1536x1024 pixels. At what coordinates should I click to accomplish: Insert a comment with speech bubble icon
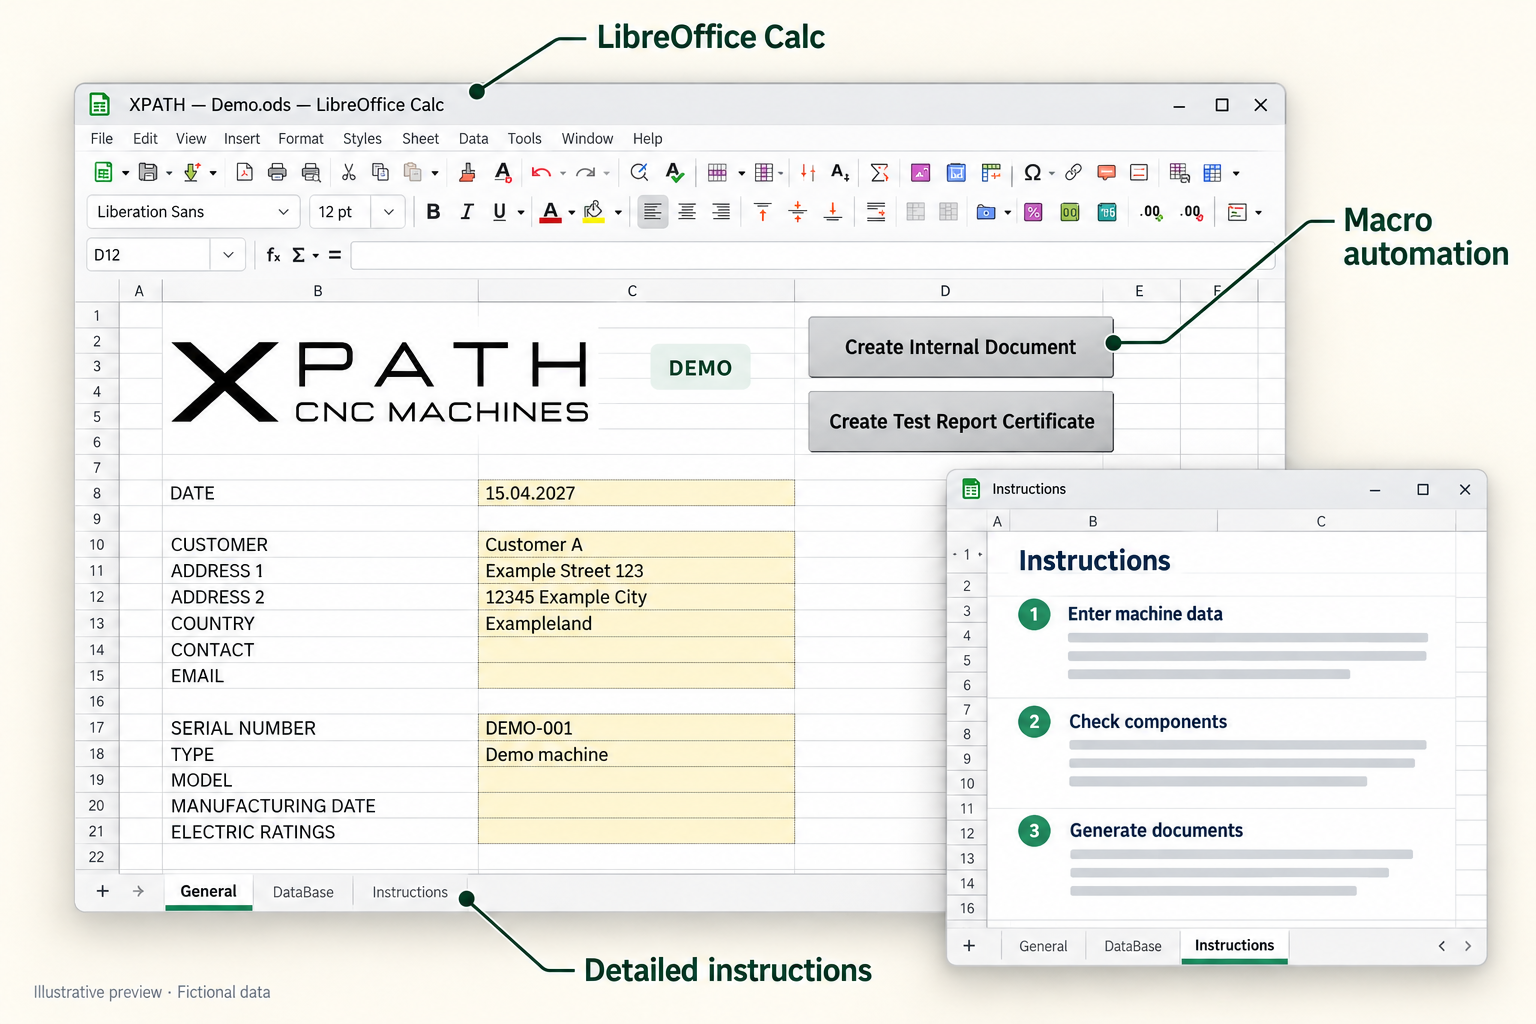coord(1106,173)
